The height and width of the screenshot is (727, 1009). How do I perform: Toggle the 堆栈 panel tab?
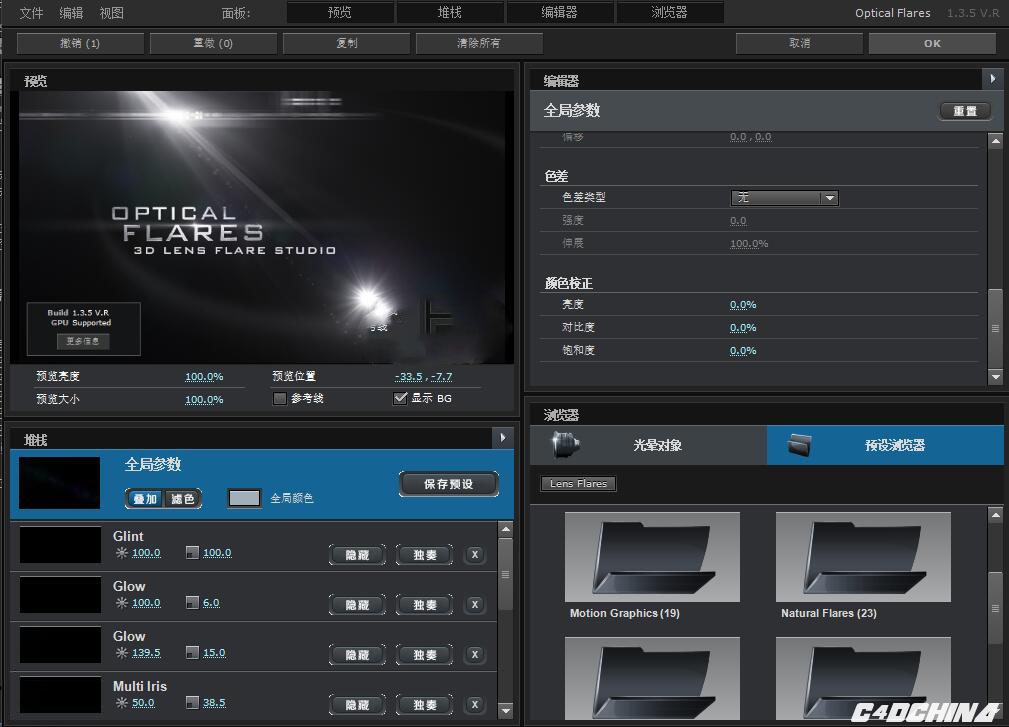pyautogui.click(x=450, y=12)
